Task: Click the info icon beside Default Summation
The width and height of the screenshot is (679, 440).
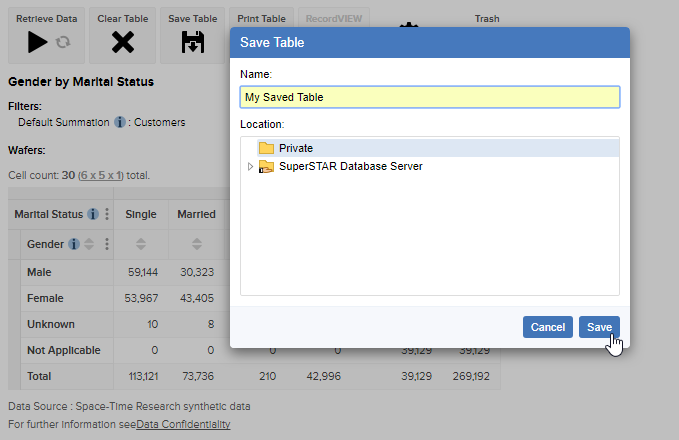Action: [x=119, y=123]
